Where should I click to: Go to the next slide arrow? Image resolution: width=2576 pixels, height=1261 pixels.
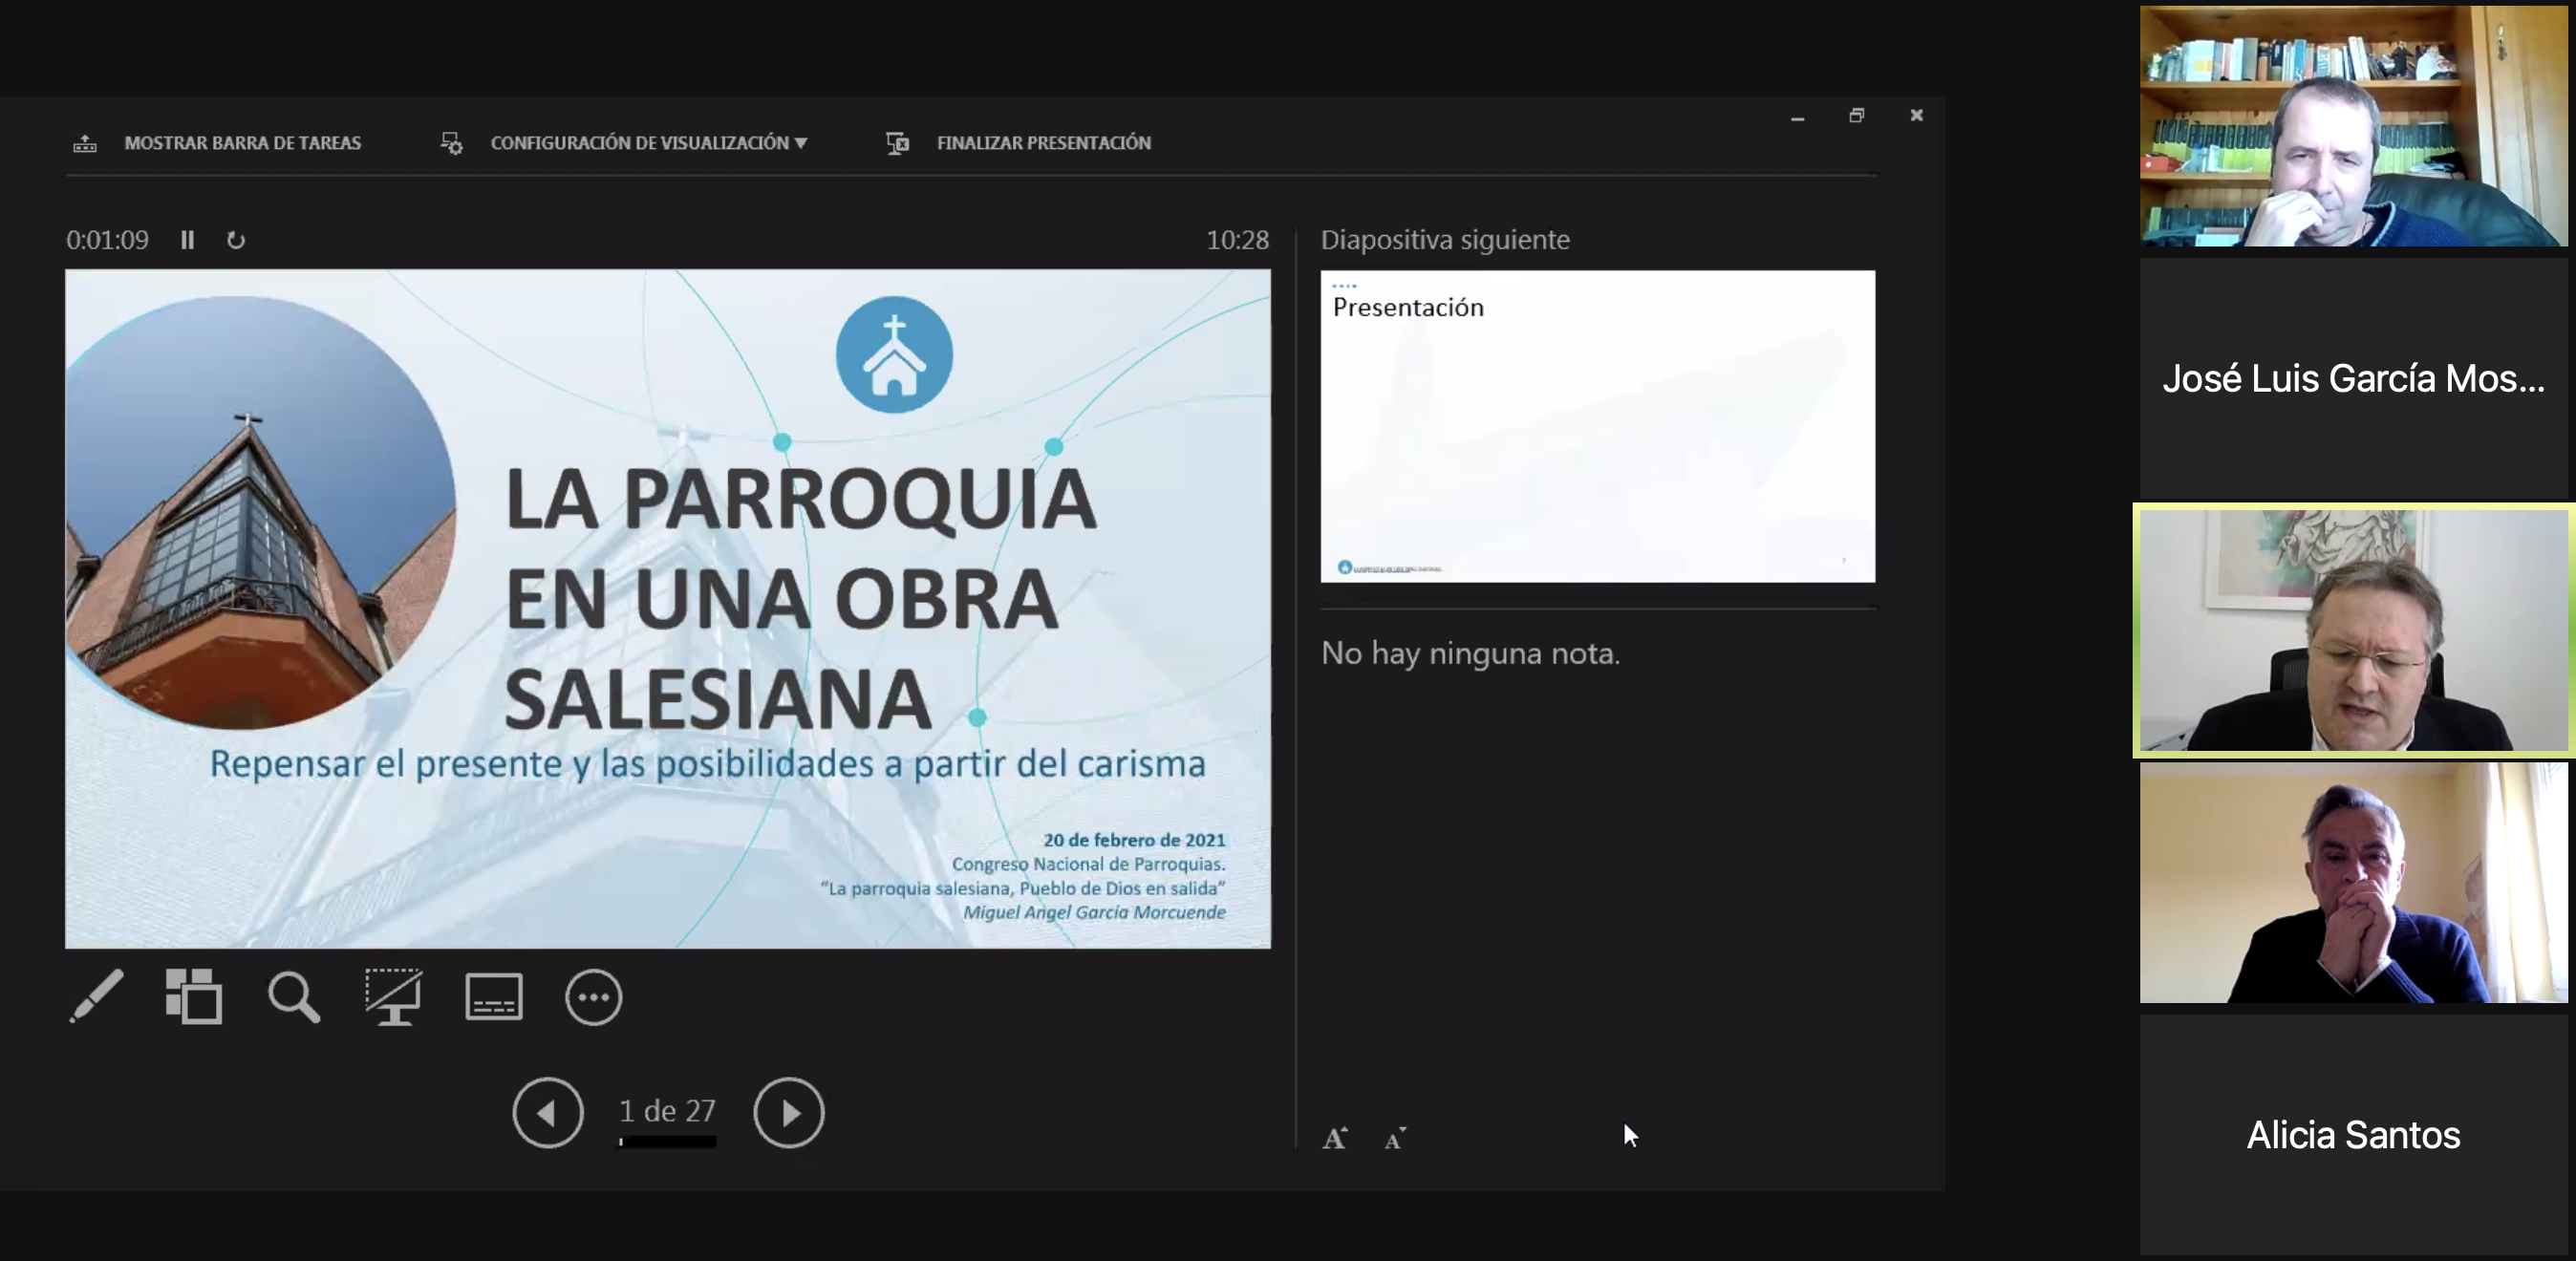tap(788, 1112)
